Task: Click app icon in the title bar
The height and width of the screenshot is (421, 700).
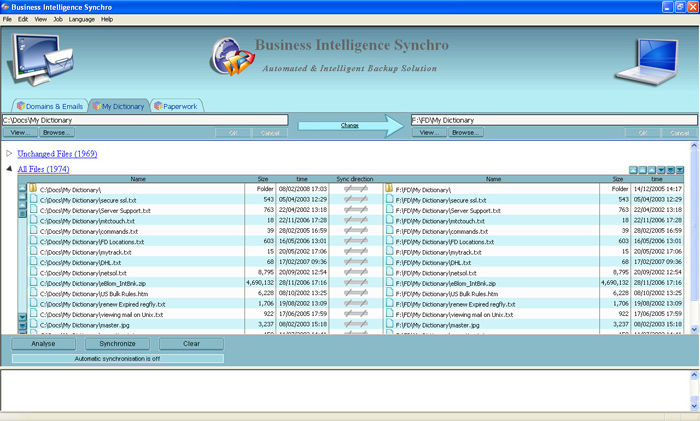Action: click(5, 7)
